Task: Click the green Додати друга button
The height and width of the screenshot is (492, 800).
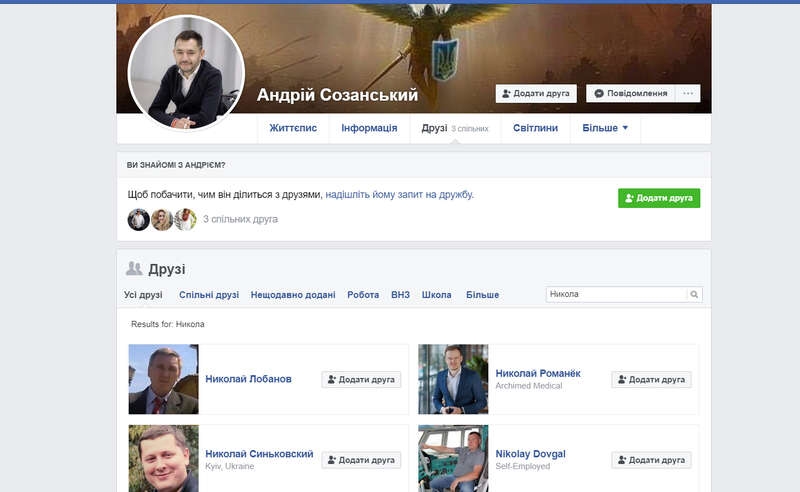Action: tap(659, 198)
